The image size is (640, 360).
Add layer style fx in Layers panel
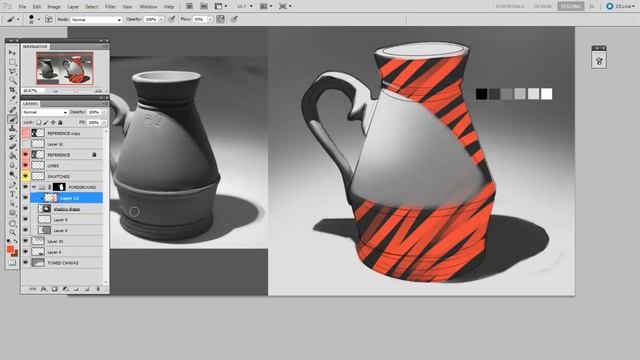44,289
